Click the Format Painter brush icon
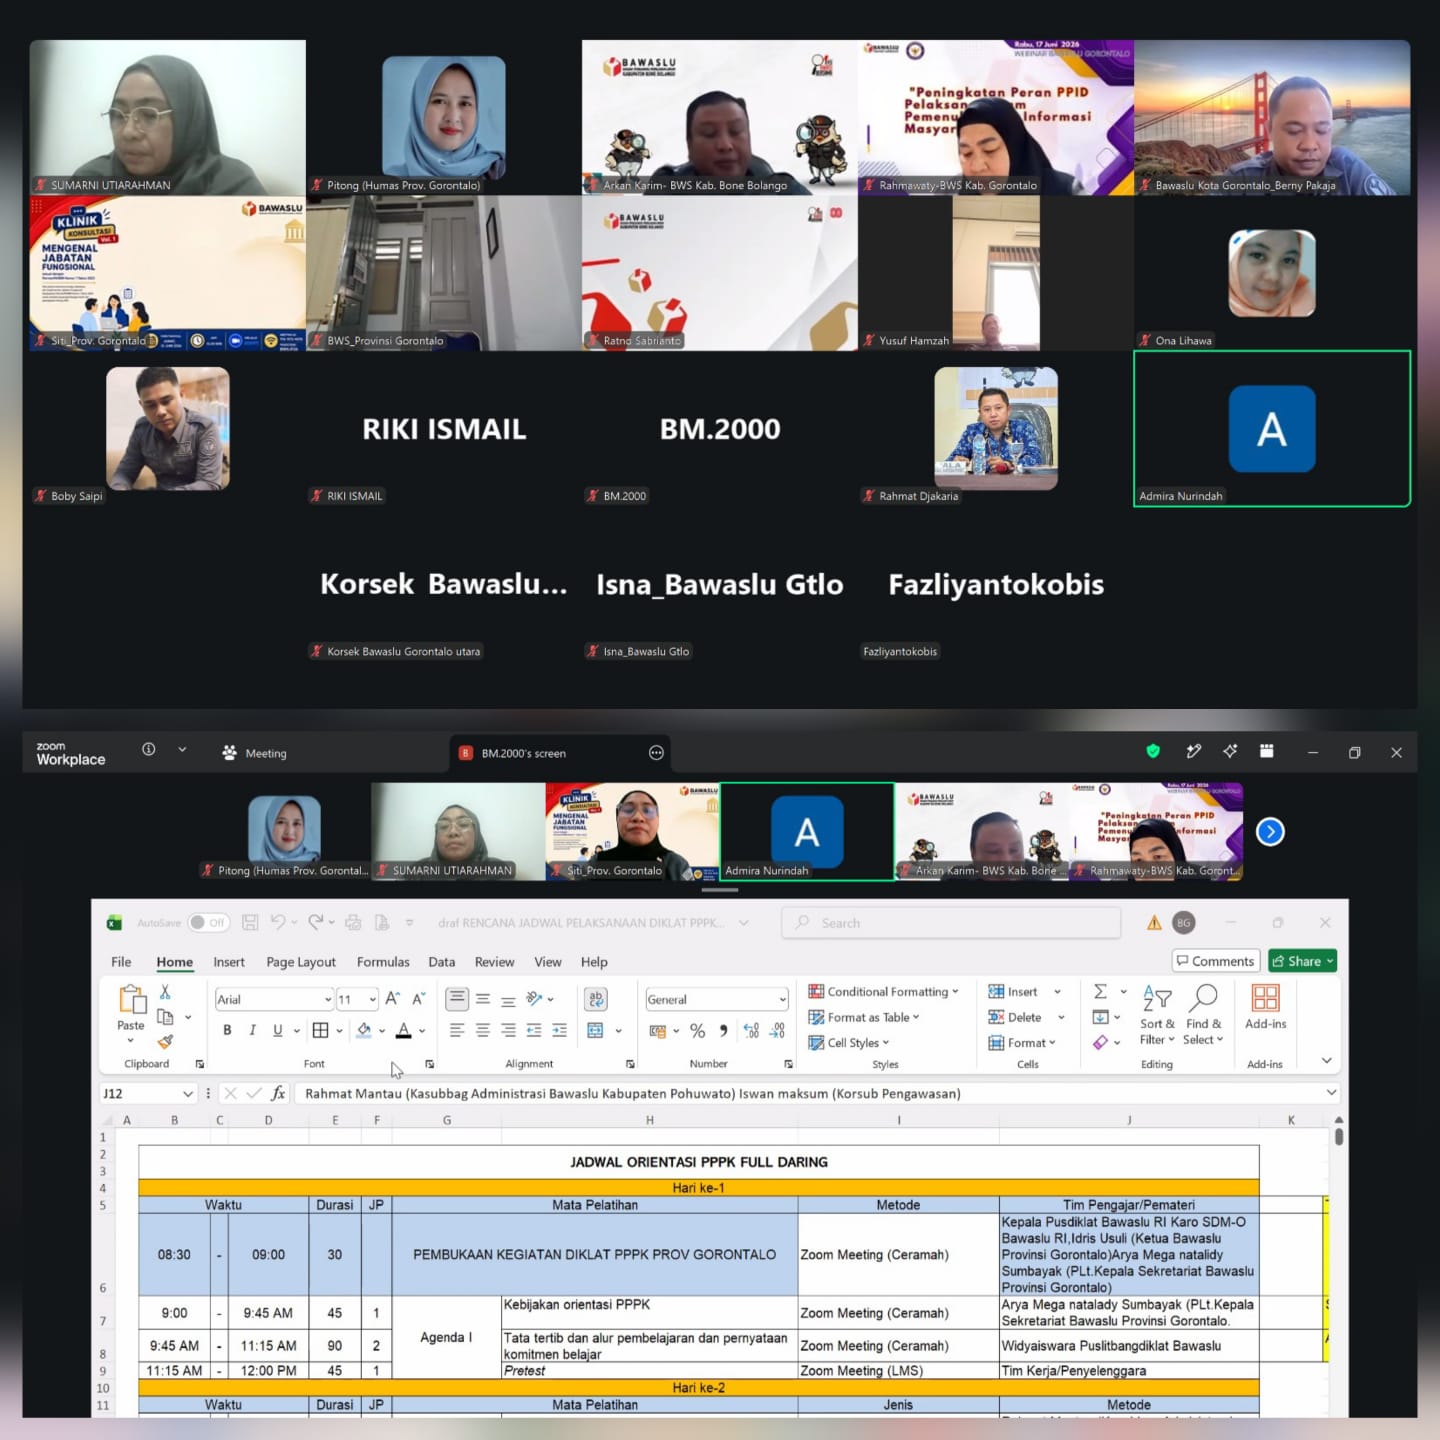The height and width of the screenshot is (1440, 1440). click(165, 1042)
